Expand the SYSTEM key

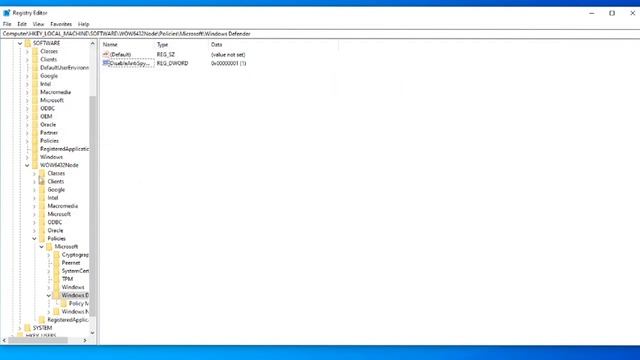click(x=20, y=328)
